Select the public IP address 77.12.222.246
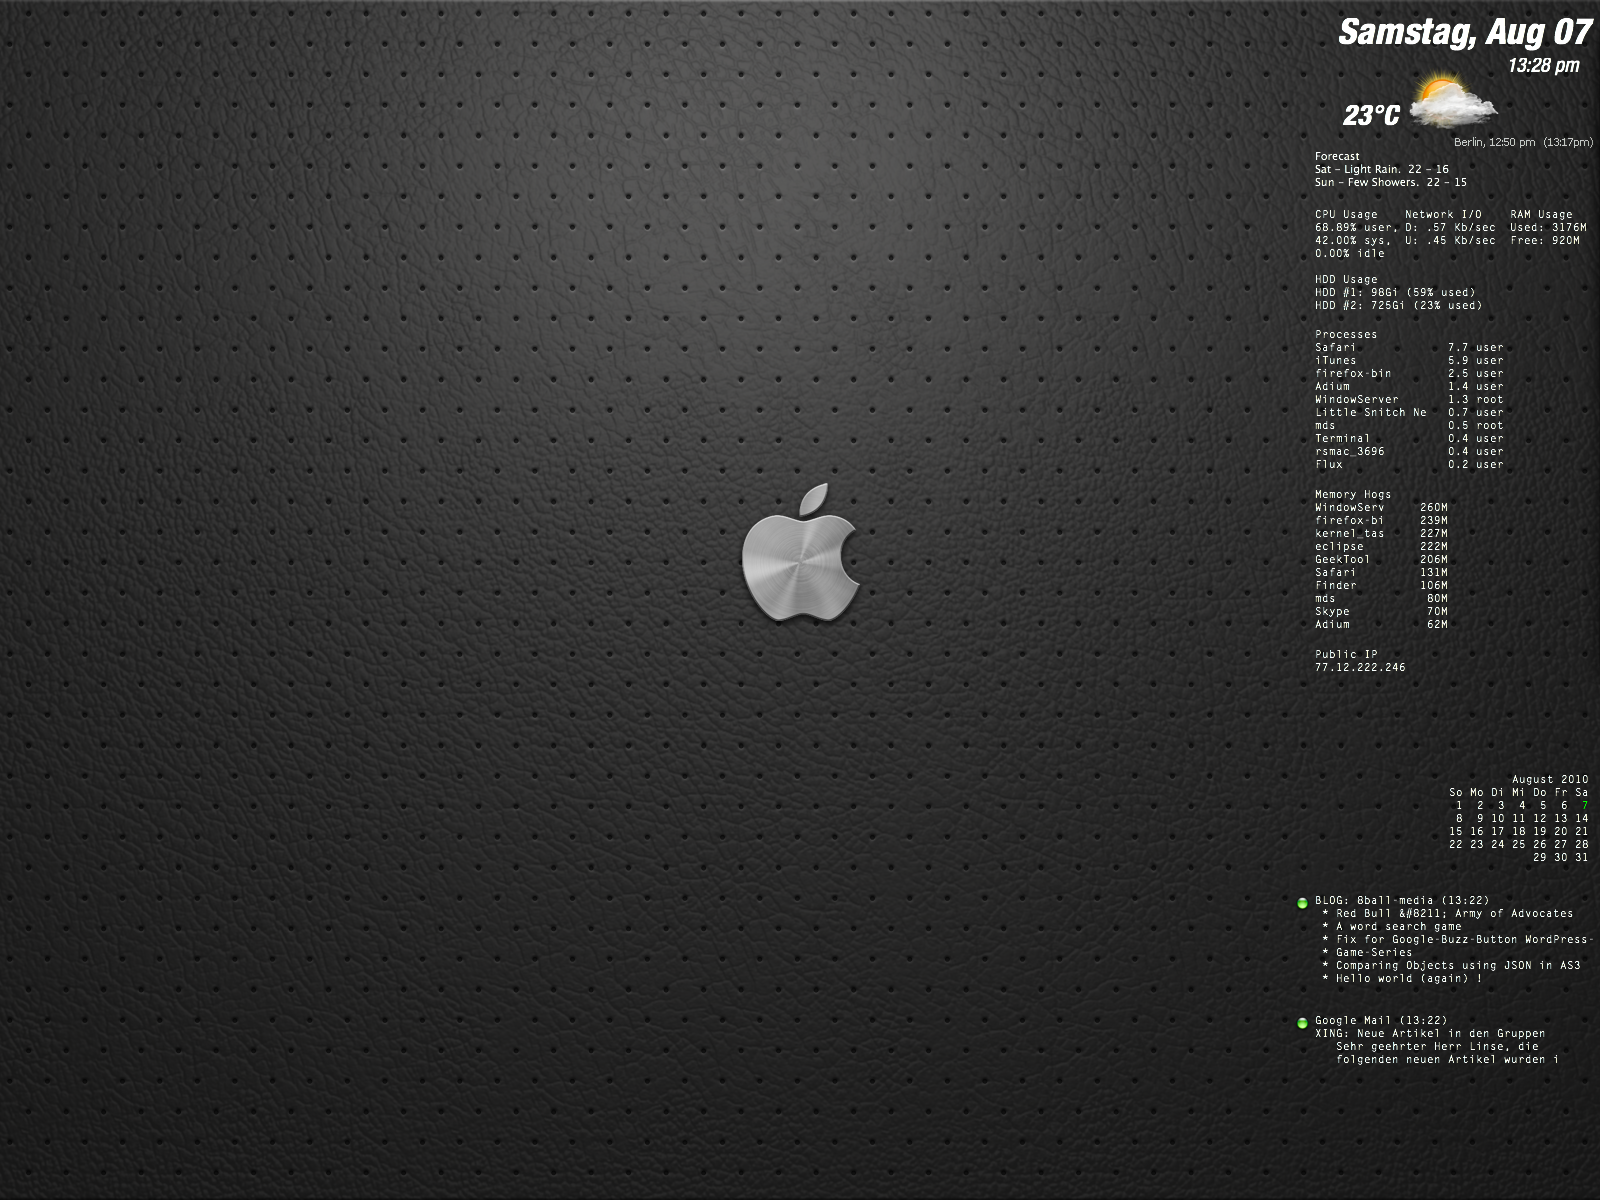Image resolution: width=1600 pixels, height=1200 pixels. pos(1360,667)
